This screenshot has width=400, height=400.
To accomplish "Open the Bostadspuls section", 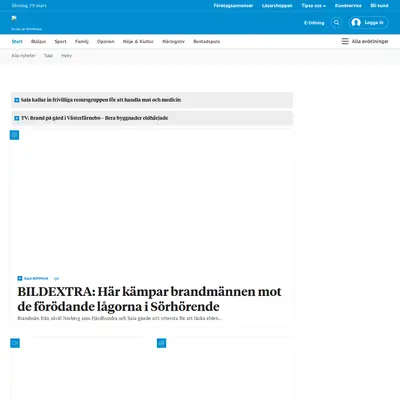I will pos(206,41).
